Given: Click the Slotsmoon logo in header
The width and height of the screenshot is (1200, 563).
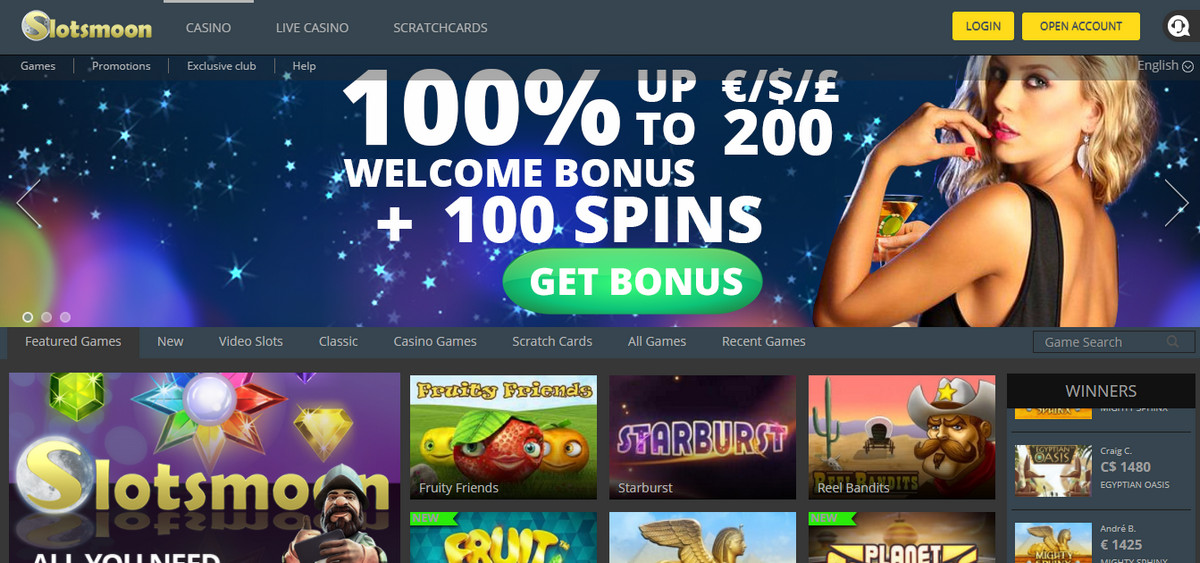Looking at the screenshot, I should (x=86, y=26).
